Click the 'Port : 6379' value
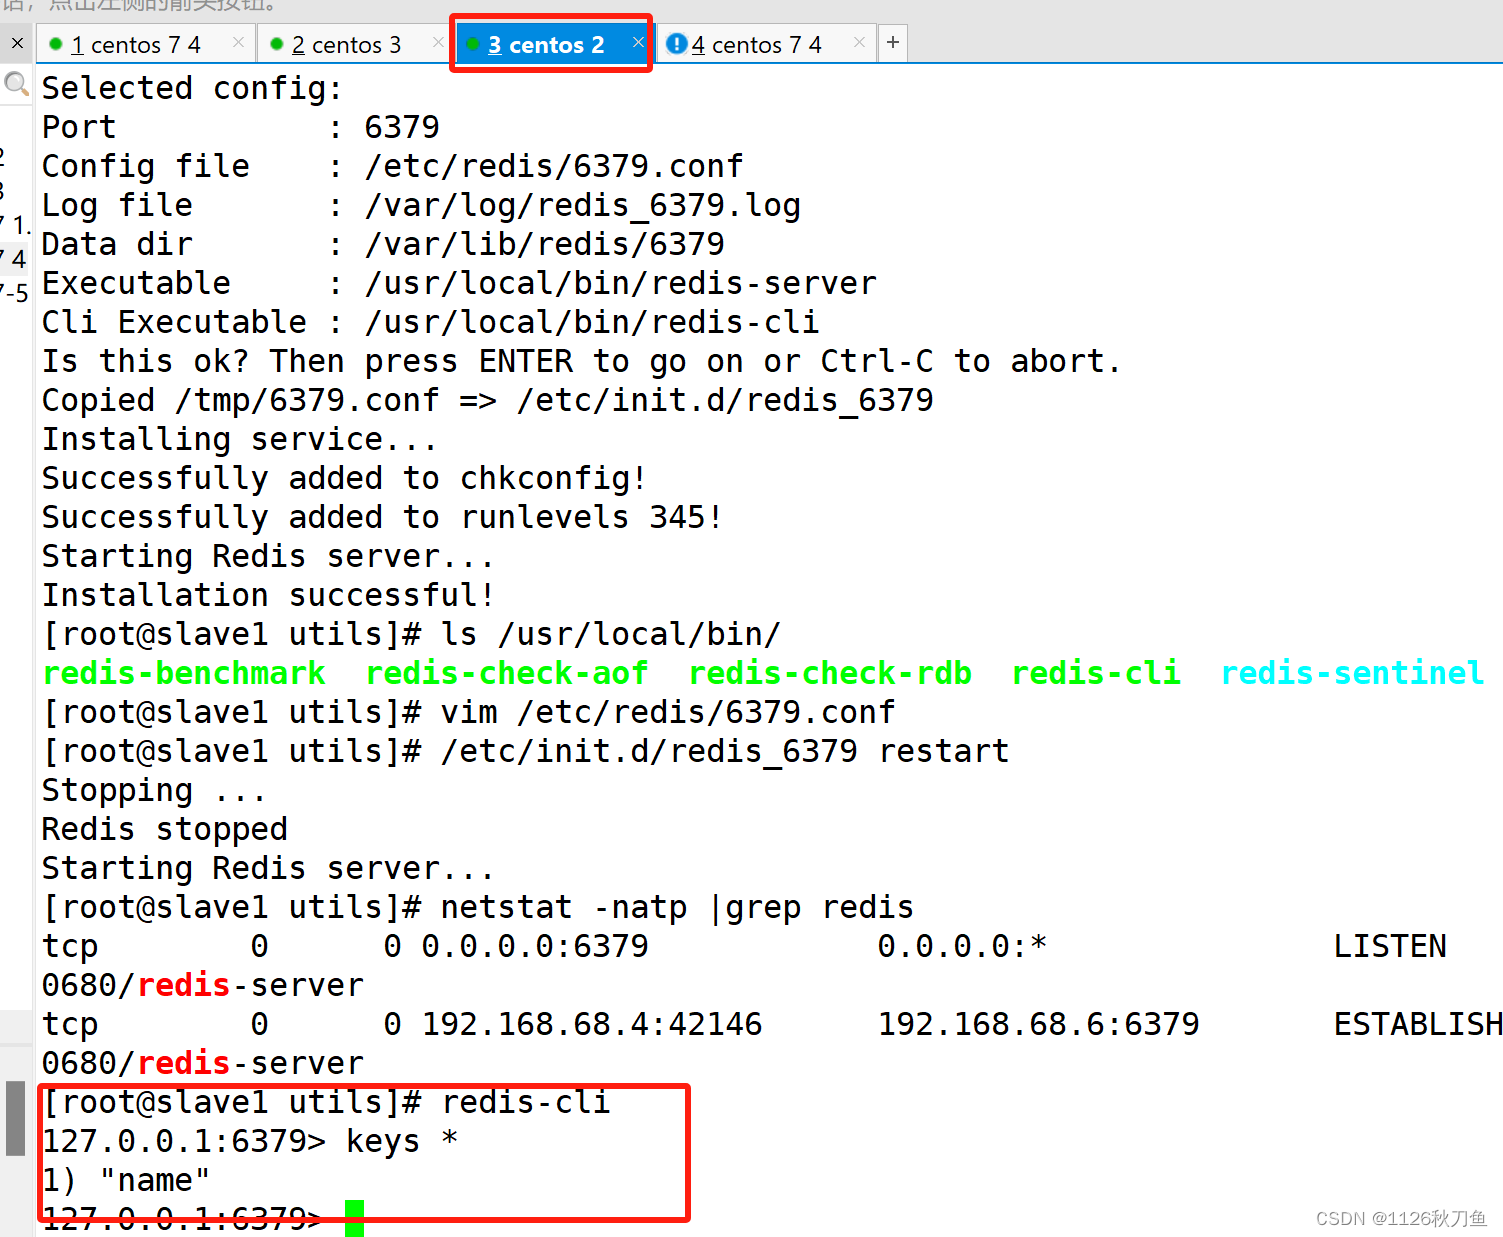This screenshot has width=1503, height=1237. 402,127
